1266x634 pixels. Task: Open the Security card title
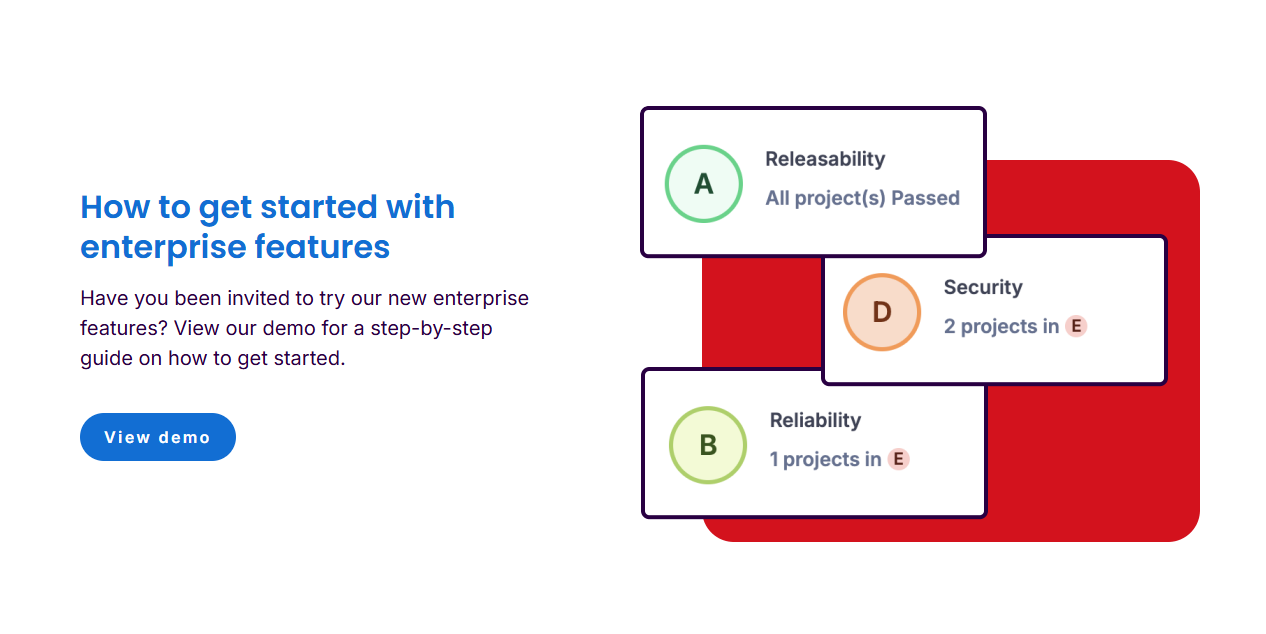pyautogui.click(x=983, y=287)
